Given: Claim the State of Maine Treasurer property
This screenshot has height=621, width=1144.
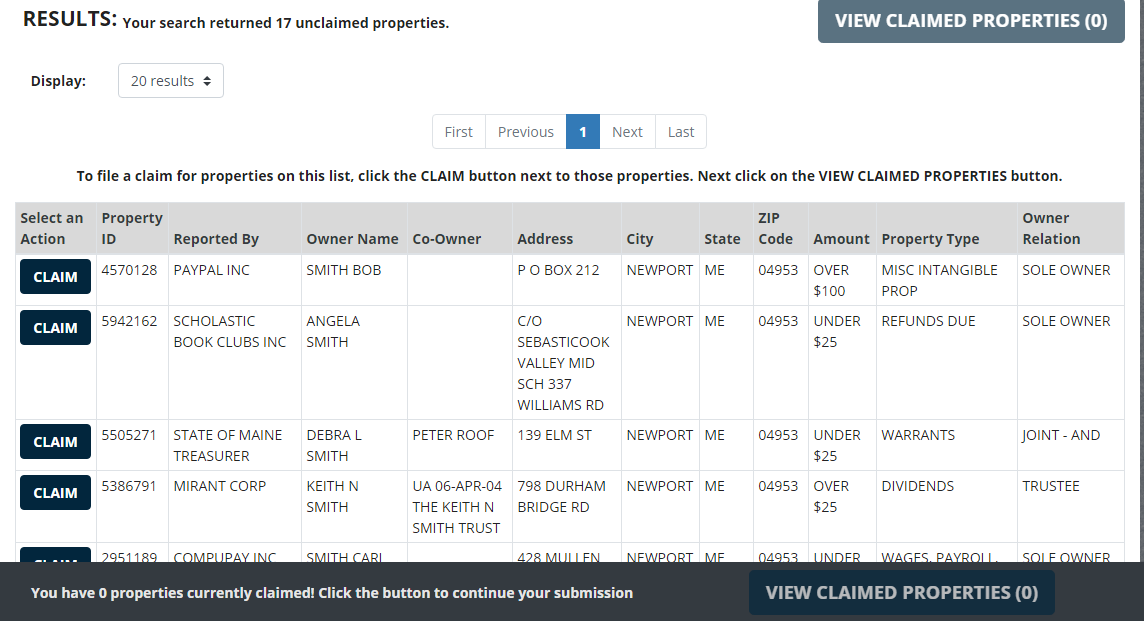Looking at the screenshot, I should [55, 442].
